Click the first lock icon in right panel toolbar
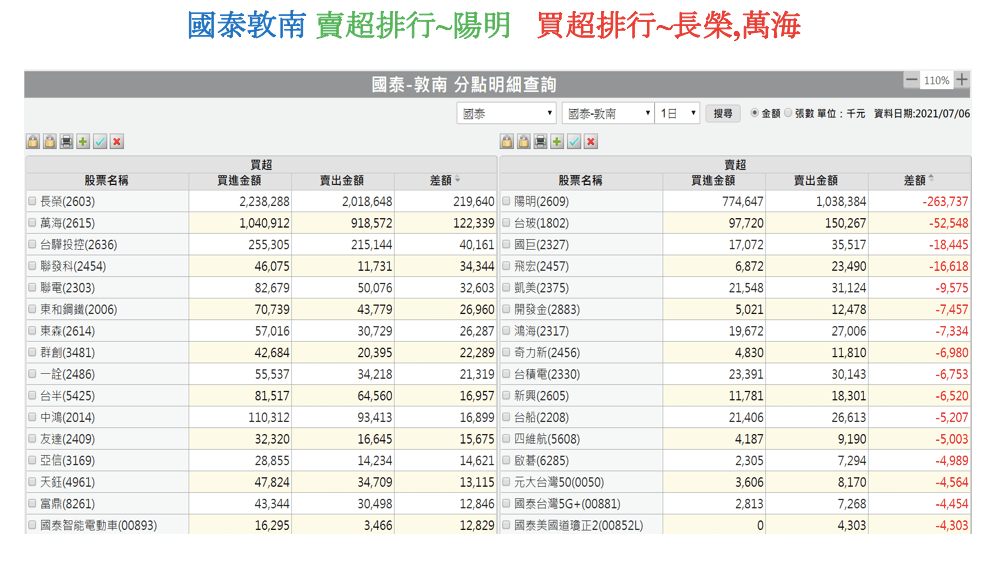Screen dimensions: 1002x562 [506, 142]
